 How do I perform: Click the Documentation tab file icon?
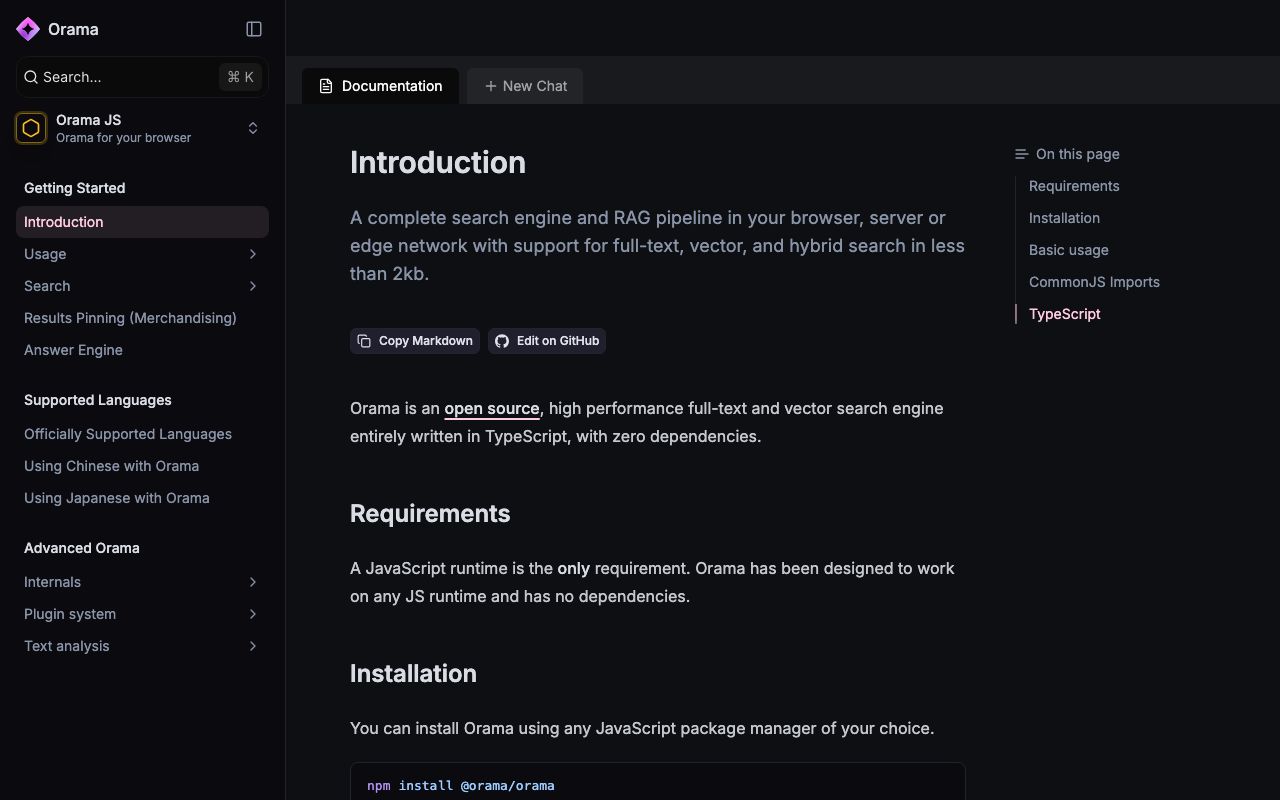click(x=326, y=86)
